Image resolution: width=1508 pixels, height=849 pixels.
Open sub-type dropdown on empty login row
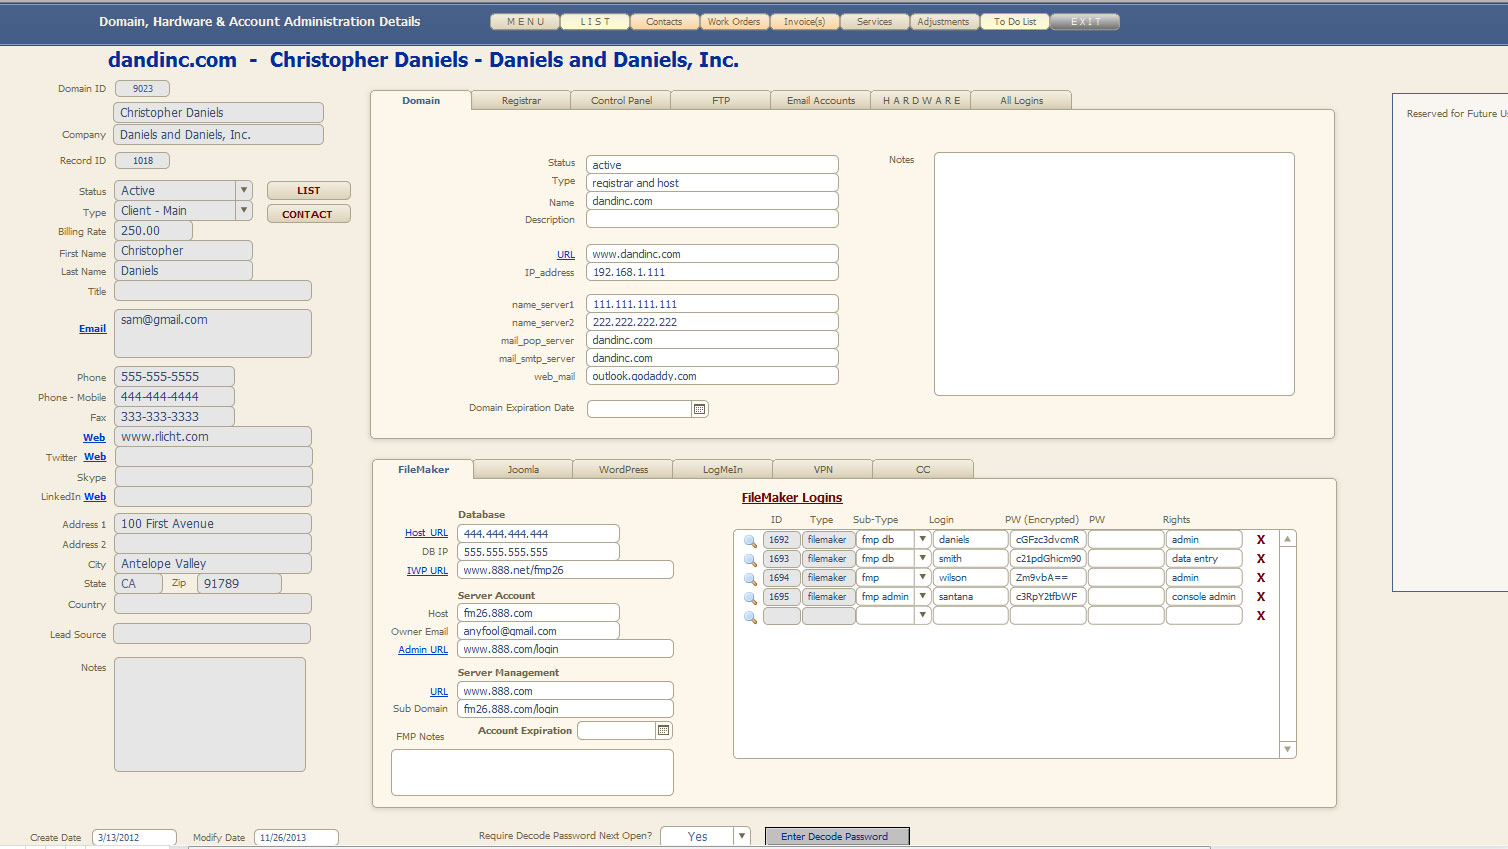click(923, 615)
